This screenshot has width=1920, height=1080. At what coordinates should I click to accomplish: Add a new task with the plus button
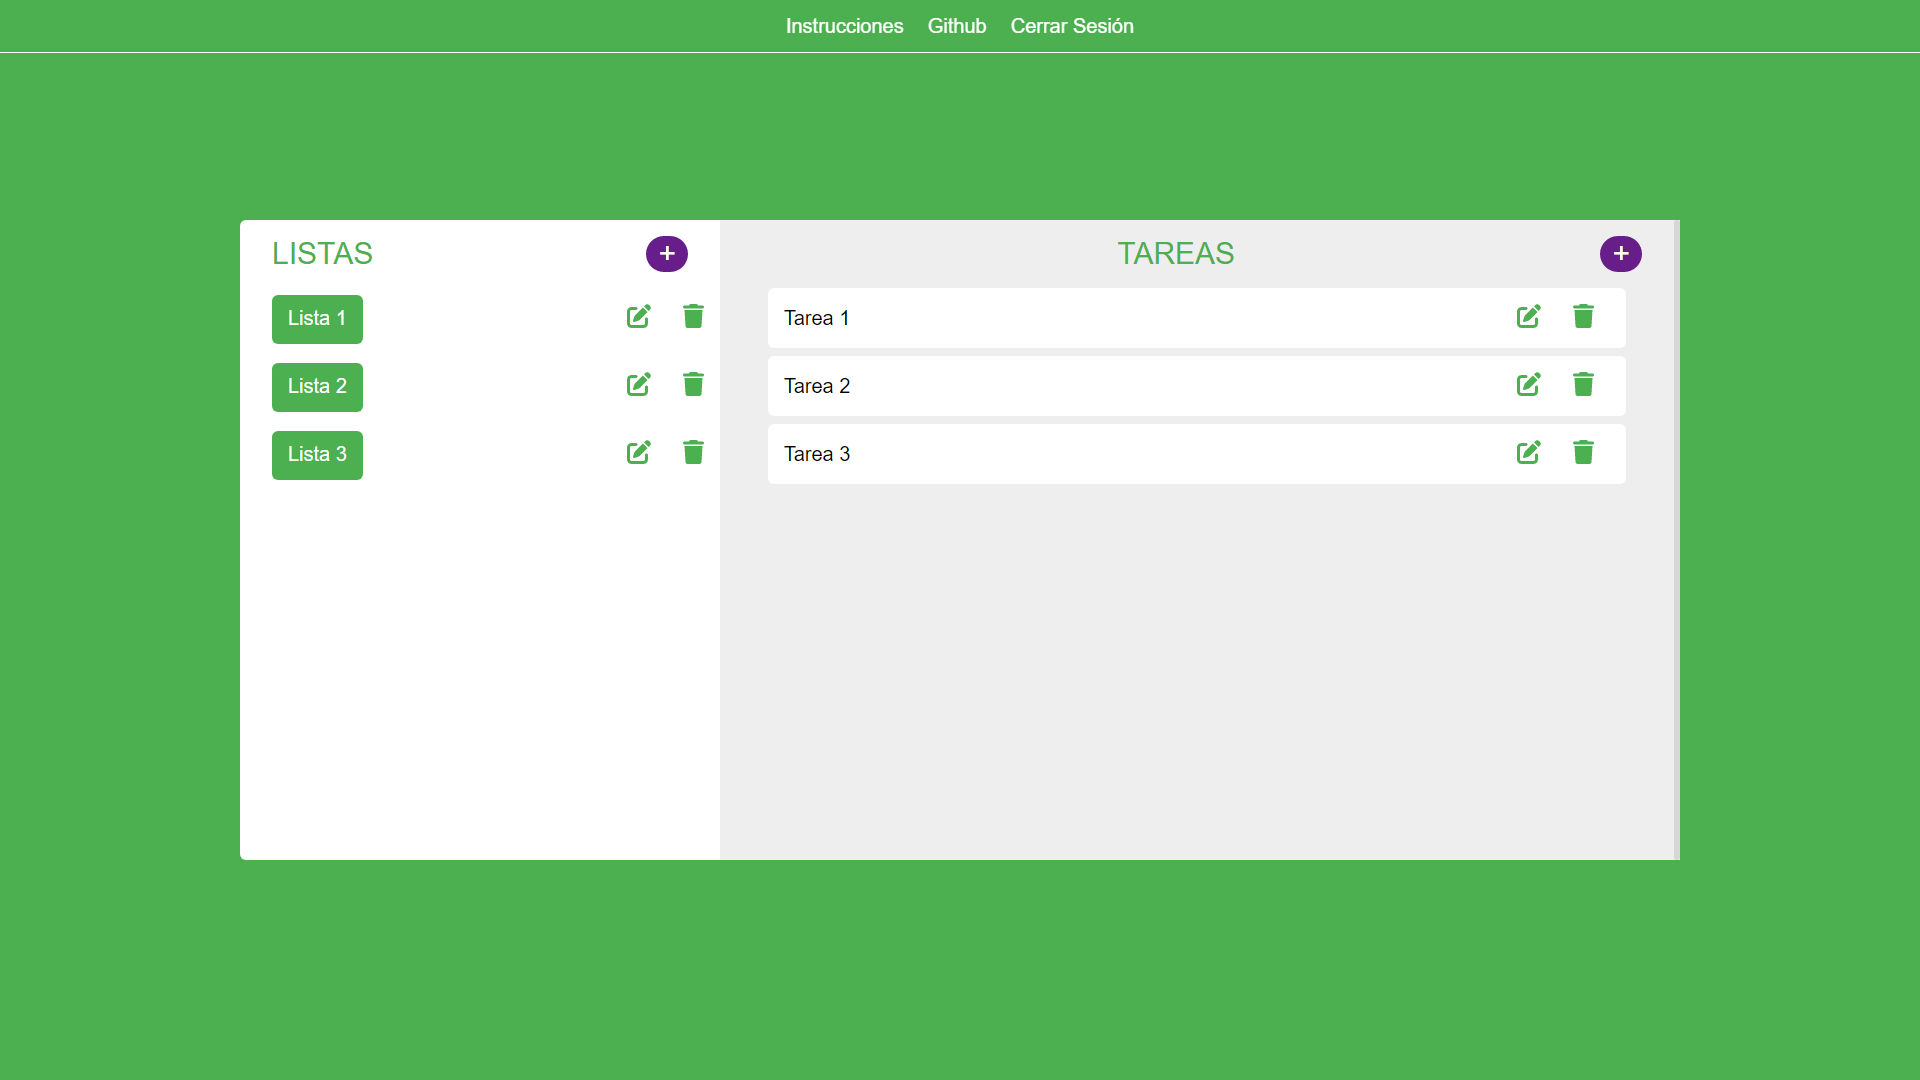pyautogui.click(x=1621, y=253)
